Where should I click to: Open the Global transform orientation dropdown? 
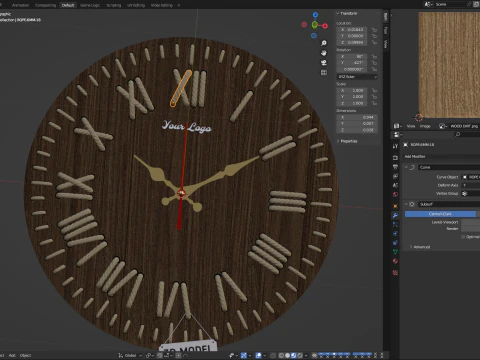point(130,355)
